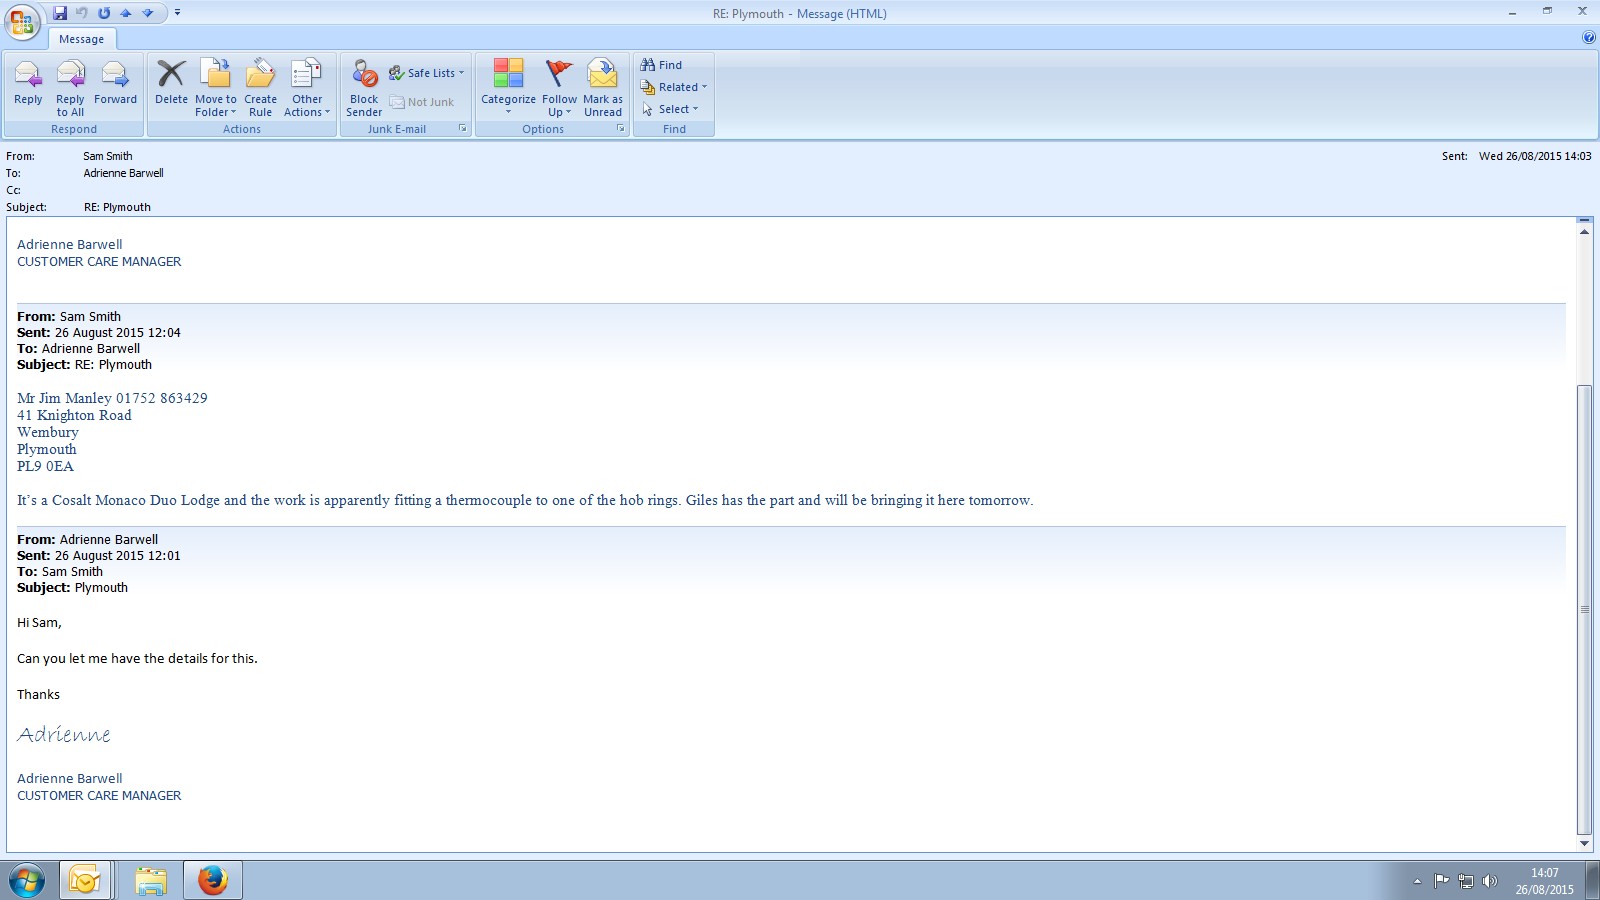
Task: Create a rule from this message
Action: (260, 87)
